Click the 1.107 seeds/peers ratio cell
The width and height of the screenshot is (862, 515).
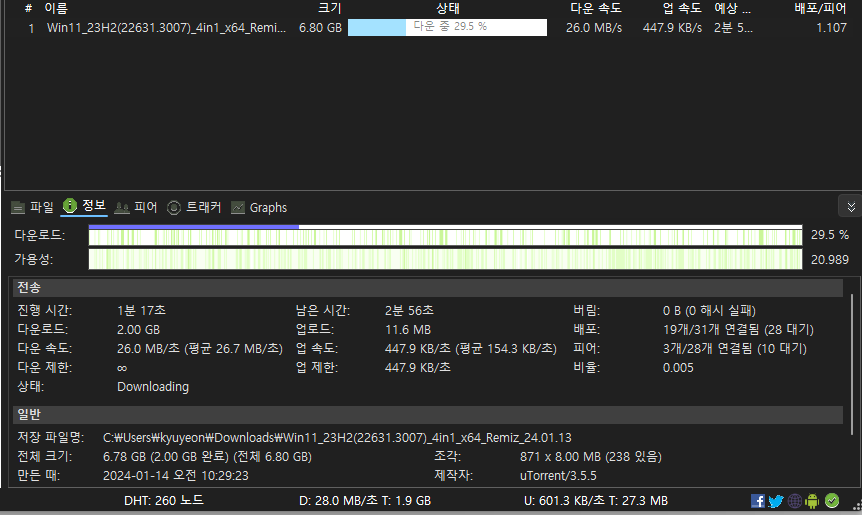tap(831, 27)
